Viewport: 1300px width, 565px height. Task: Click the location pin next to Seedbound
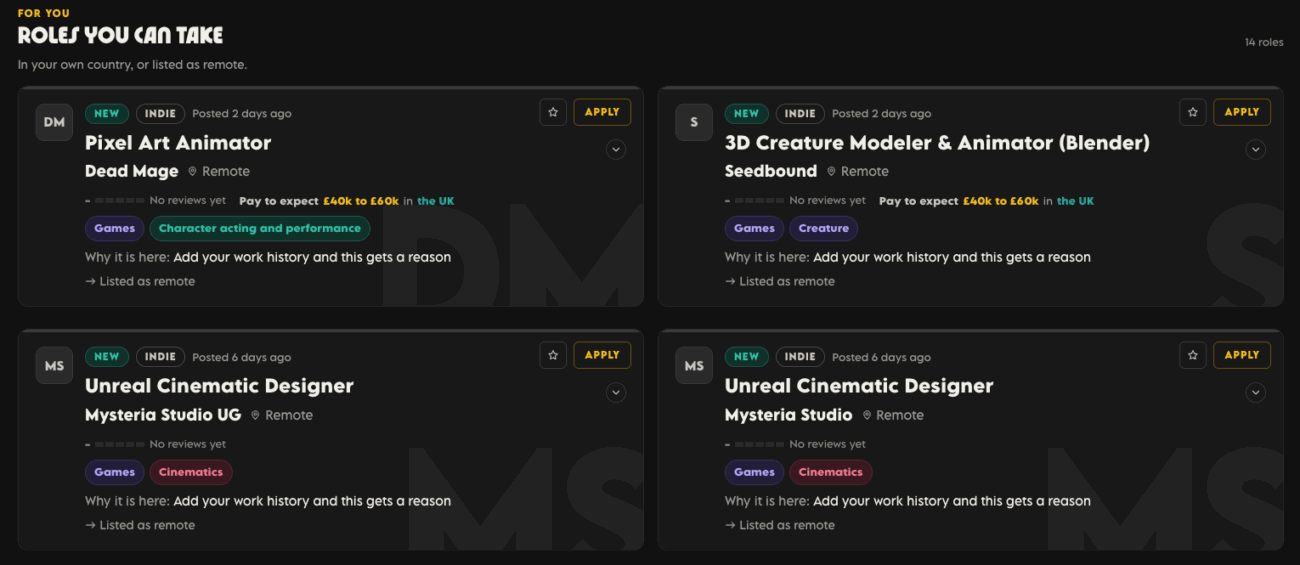[x=832, y=172]
